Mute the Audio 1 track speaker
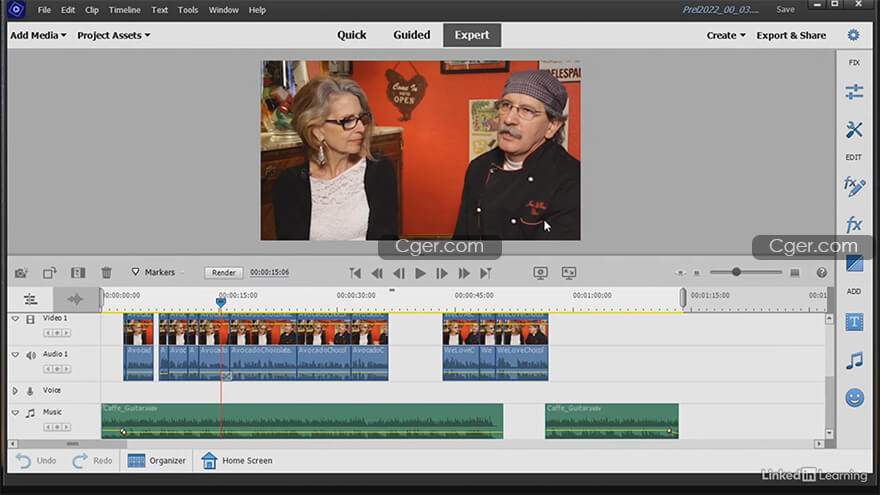This screenshot has height=495, width=880. click(31, 355)
